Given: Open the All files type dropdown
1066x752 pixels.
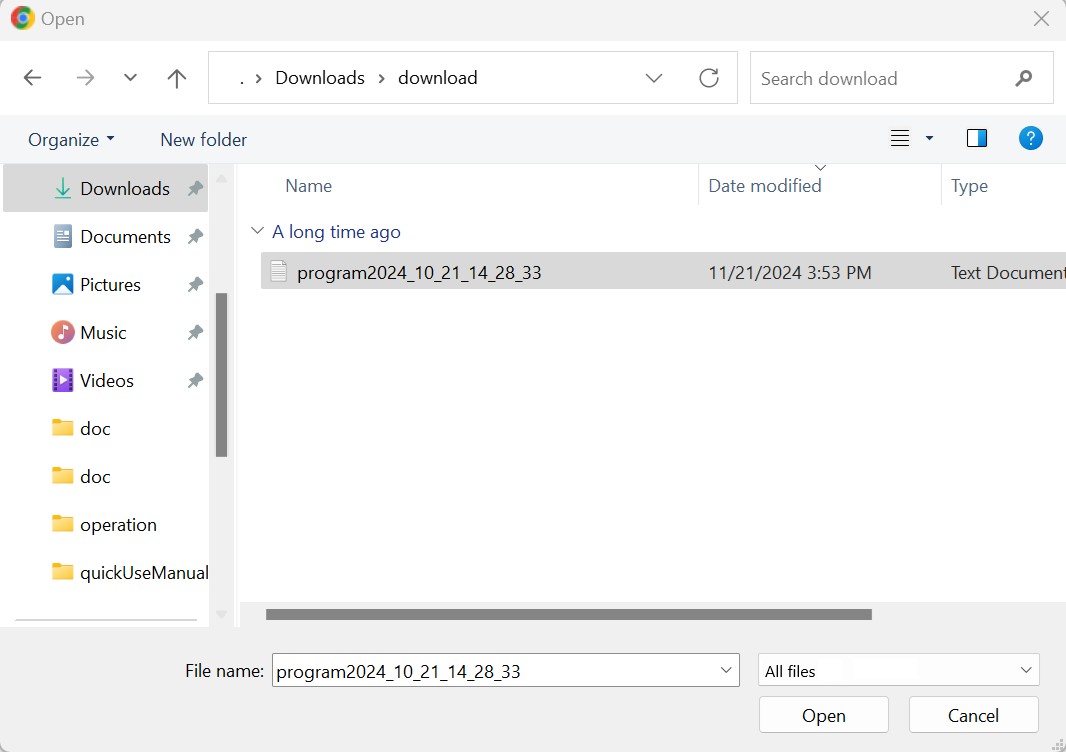Looking at the screenshot, I should 898,670.
